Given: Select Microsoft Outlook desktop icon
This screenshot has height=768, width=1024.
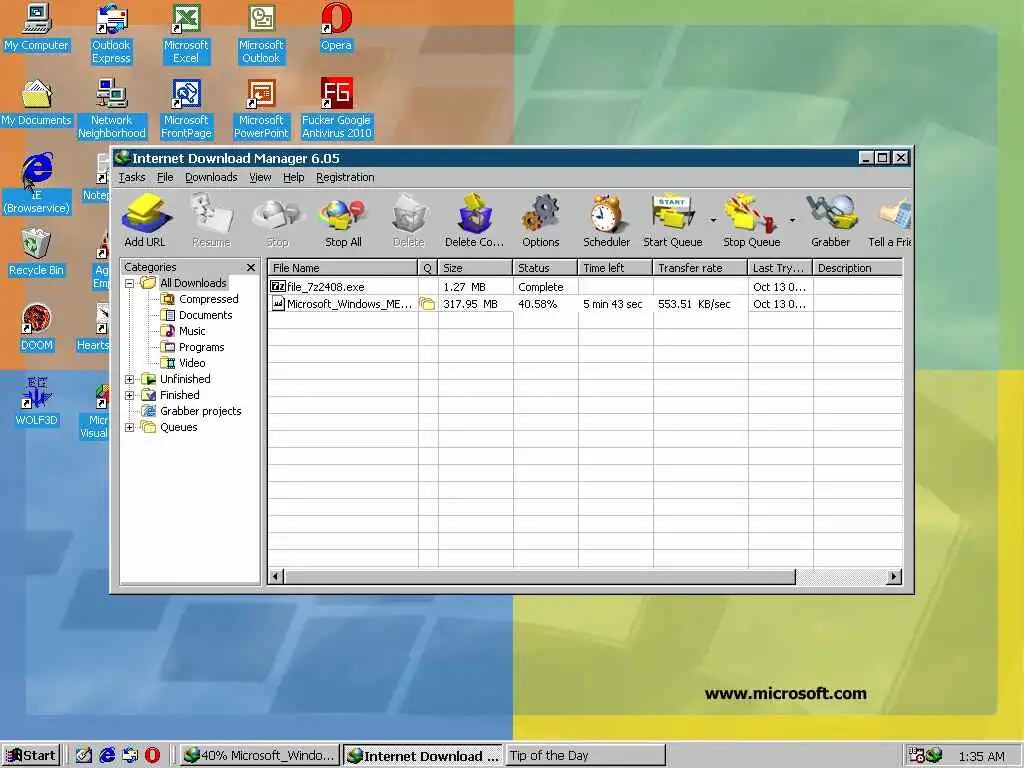Looking at the screenshot, I should tap(261, 34).
